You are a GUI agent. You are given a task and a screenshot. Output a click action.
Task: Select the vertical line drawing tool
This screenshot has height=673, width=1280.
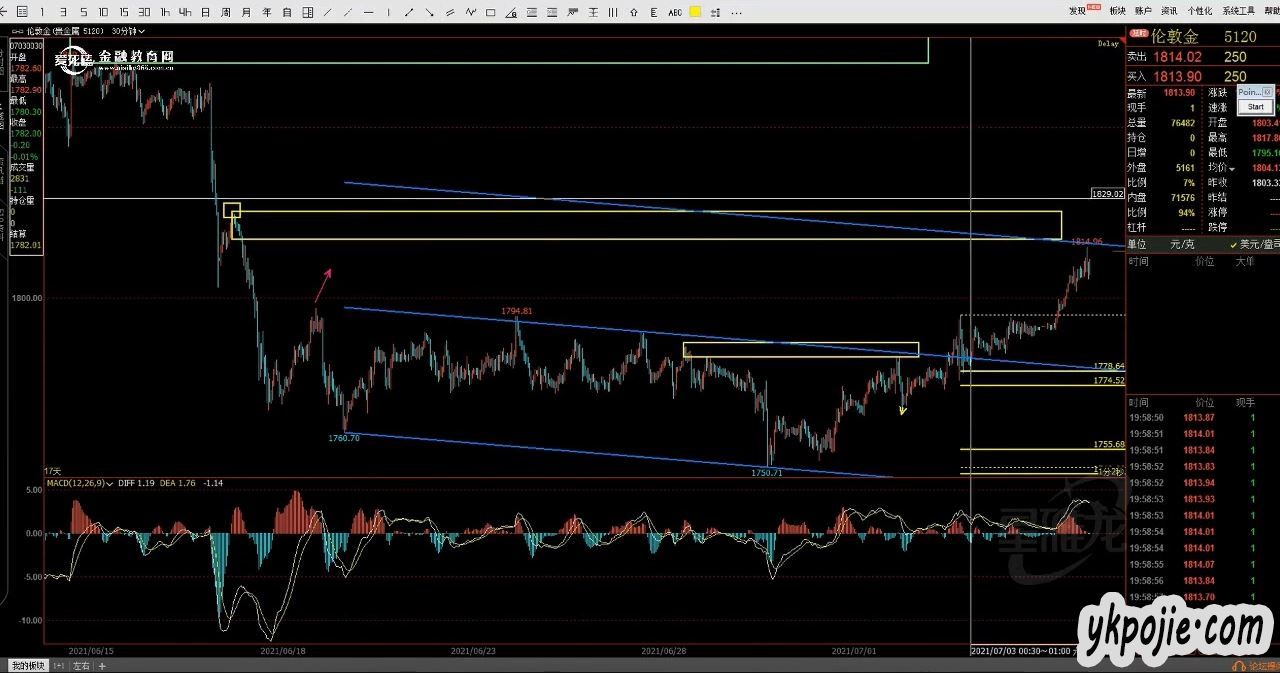coord(389,12)
